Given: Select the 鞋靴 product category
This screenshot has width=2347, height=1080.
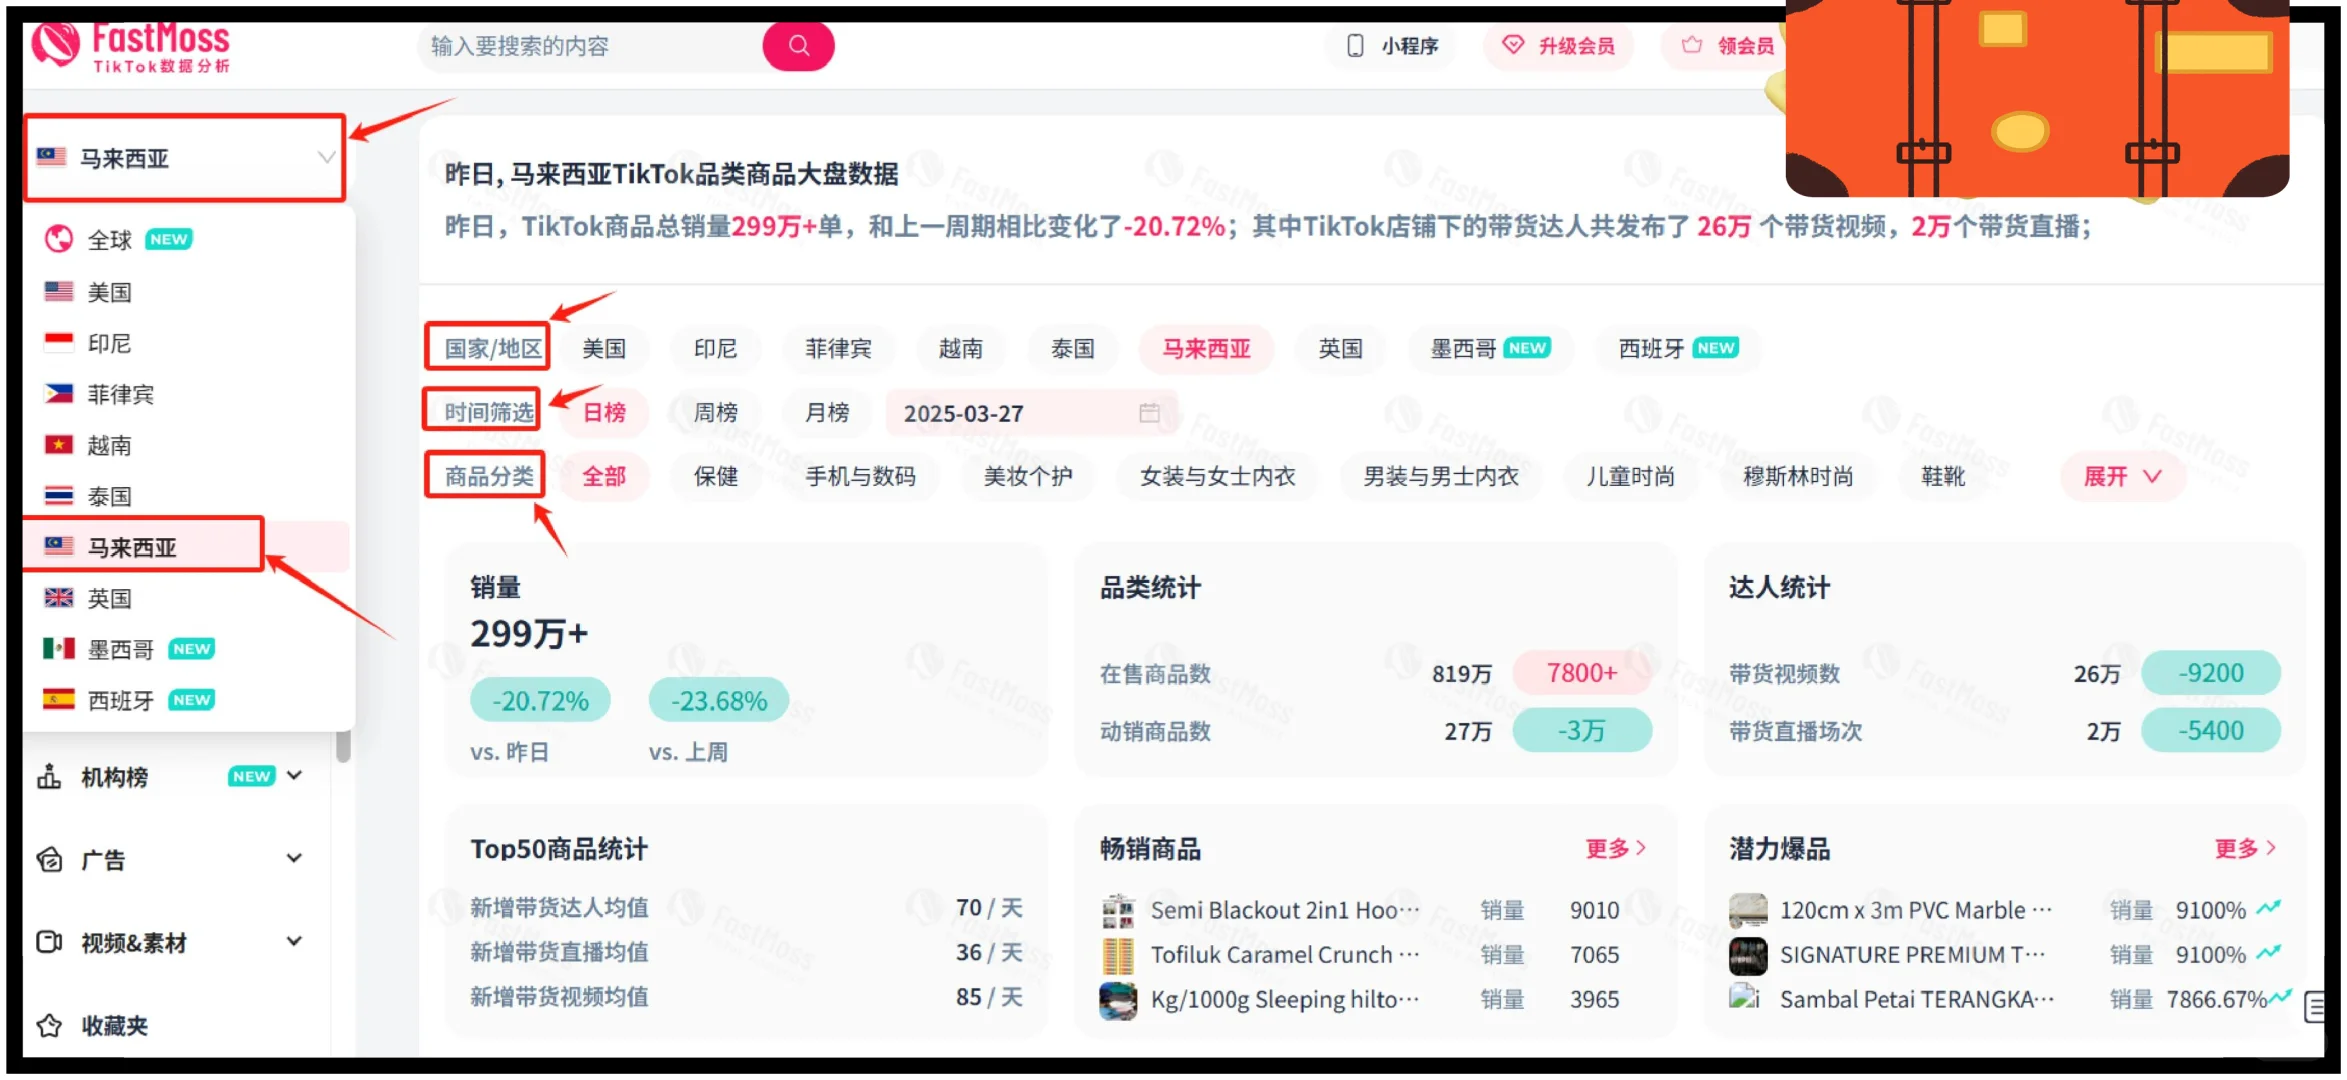Looking at the screenshot, I should pos(1942,476).
